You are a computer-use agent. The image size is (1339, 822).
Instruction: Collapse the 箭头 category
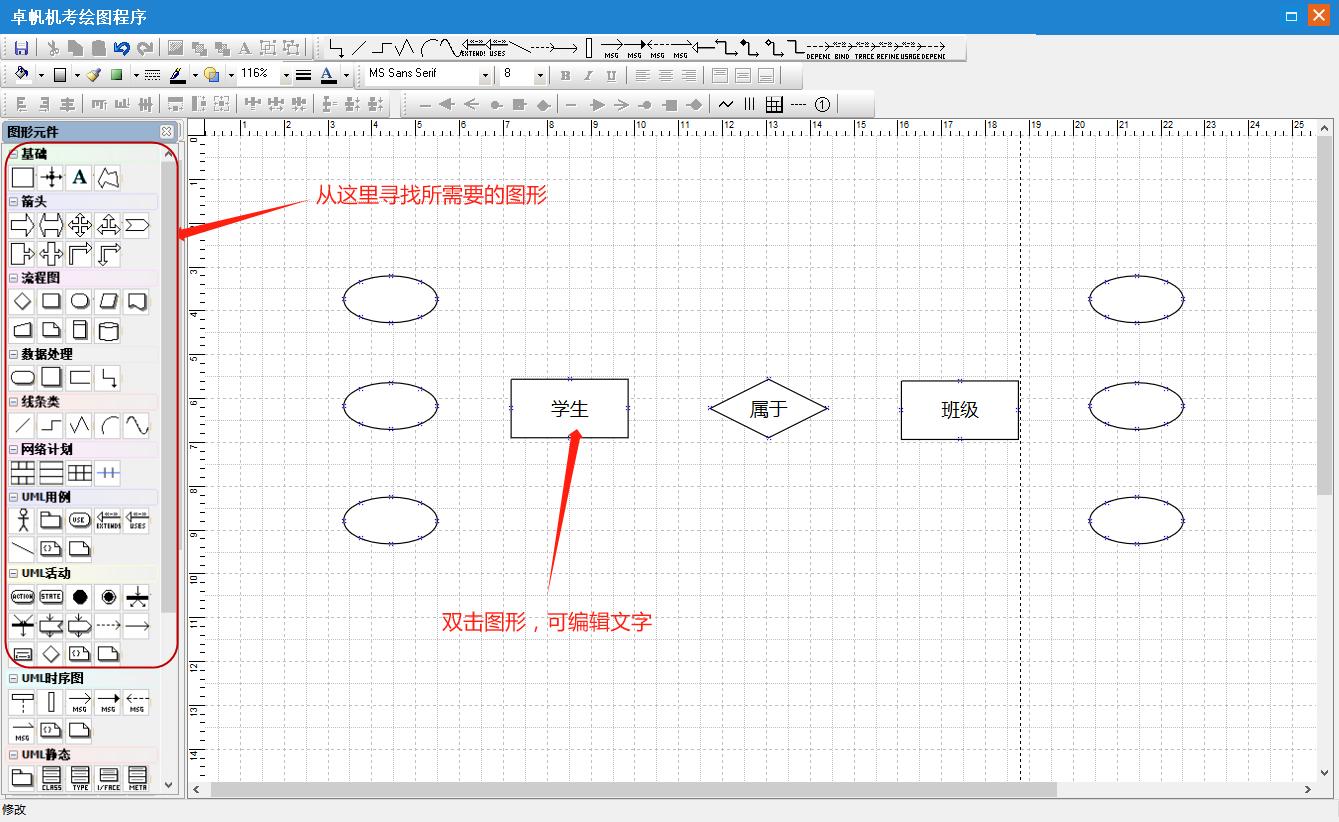pos(14,202)
